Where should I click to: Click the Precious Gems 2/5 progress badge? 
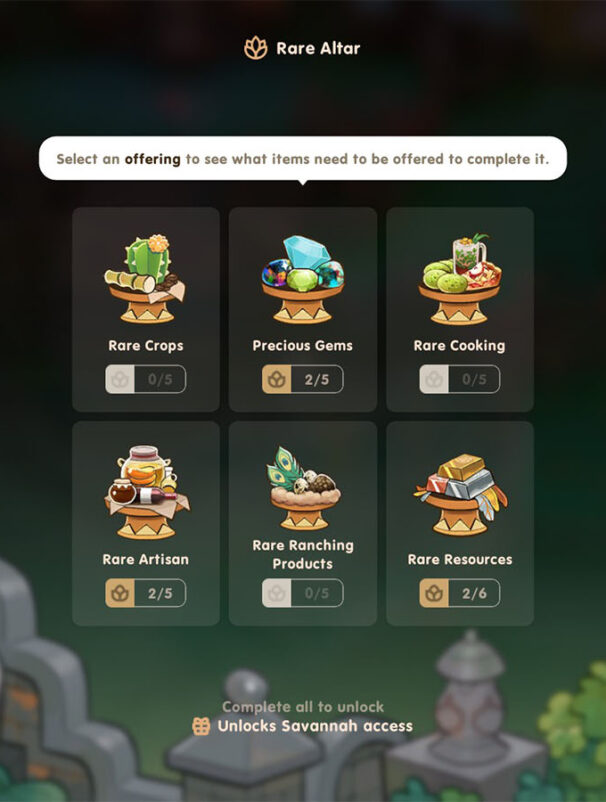303,379
